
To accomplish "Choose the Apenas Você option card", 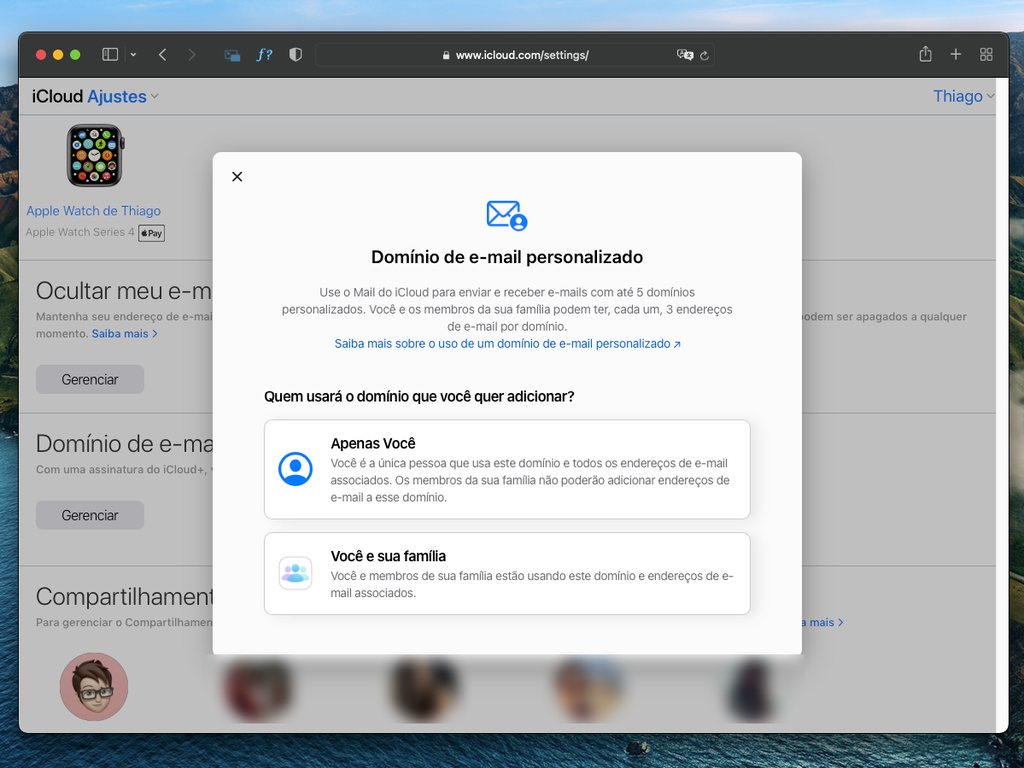I will [x=507, y=469].
